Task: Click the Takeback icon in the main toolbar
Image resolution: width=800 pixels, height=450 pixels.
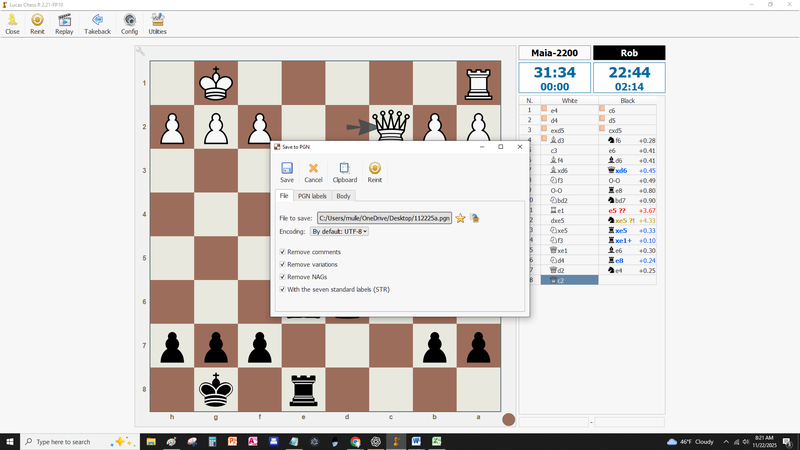Action: (97, 24)
